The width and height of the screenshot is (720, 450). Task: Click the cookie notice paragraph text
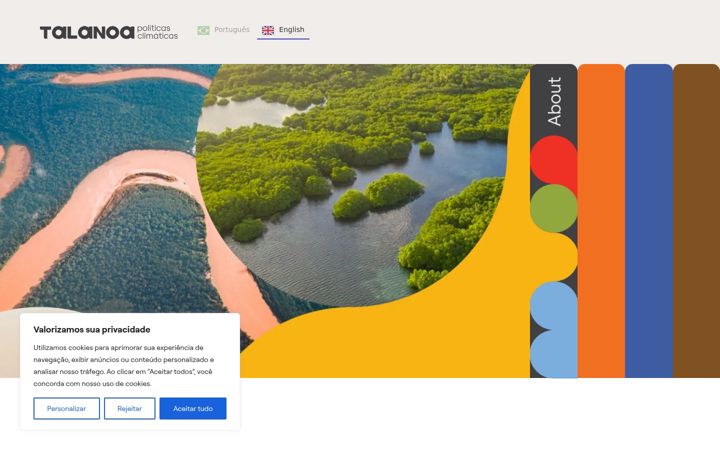point(124,366)
